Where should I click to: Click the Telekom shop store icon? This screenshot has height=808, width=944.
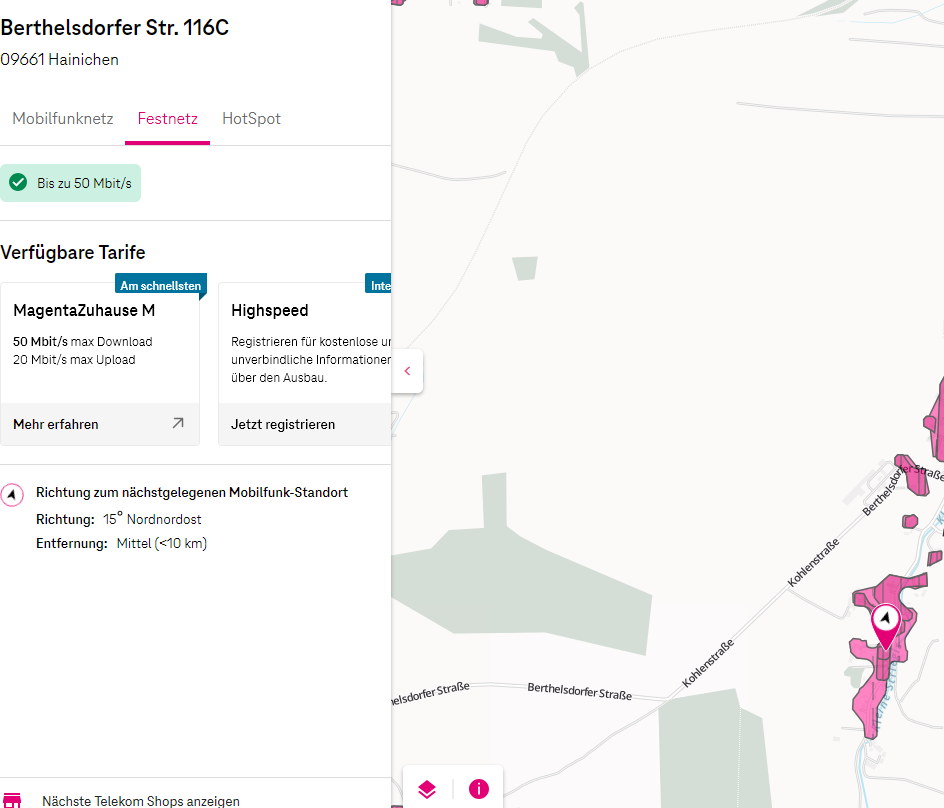(12, 800)
